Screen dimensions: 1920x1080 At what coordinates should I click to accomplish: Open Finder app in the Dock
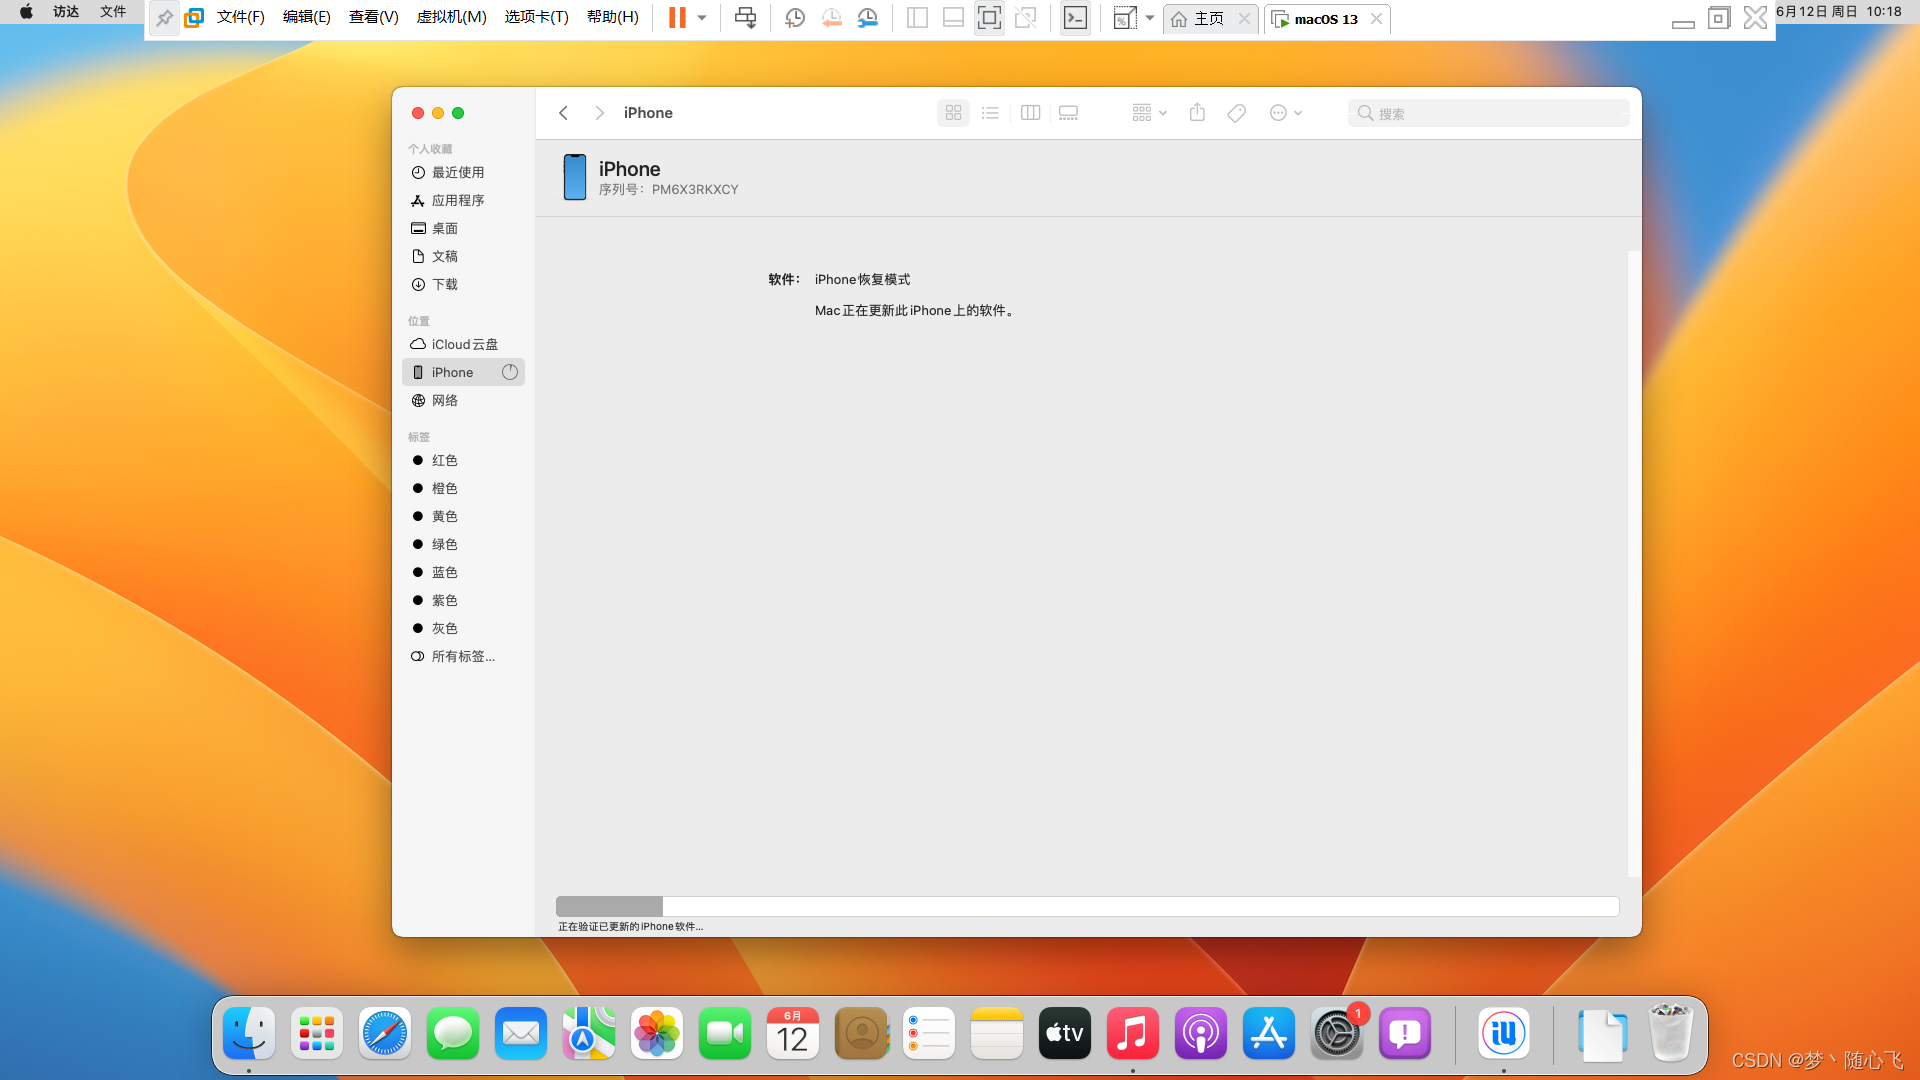[x=249, y=1033]
